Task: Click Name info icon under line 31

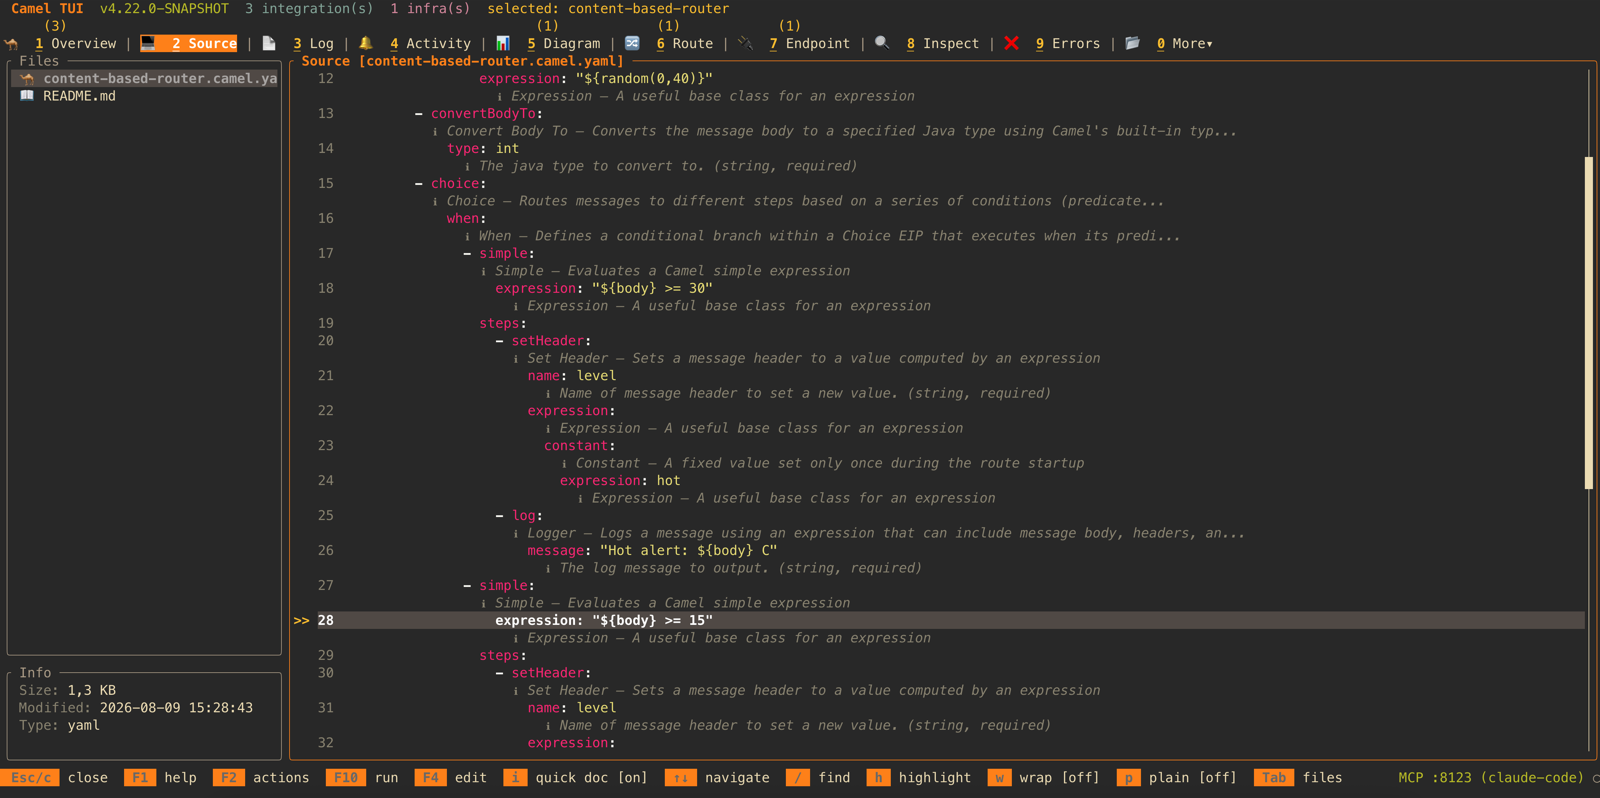Action: click(548, 726)
